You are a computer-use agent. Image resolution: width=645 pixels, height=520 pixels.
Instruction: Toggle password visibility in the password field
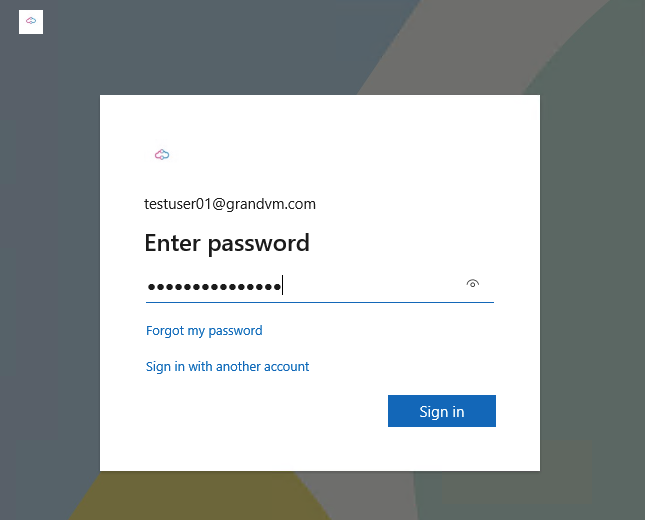coord(473,285)
